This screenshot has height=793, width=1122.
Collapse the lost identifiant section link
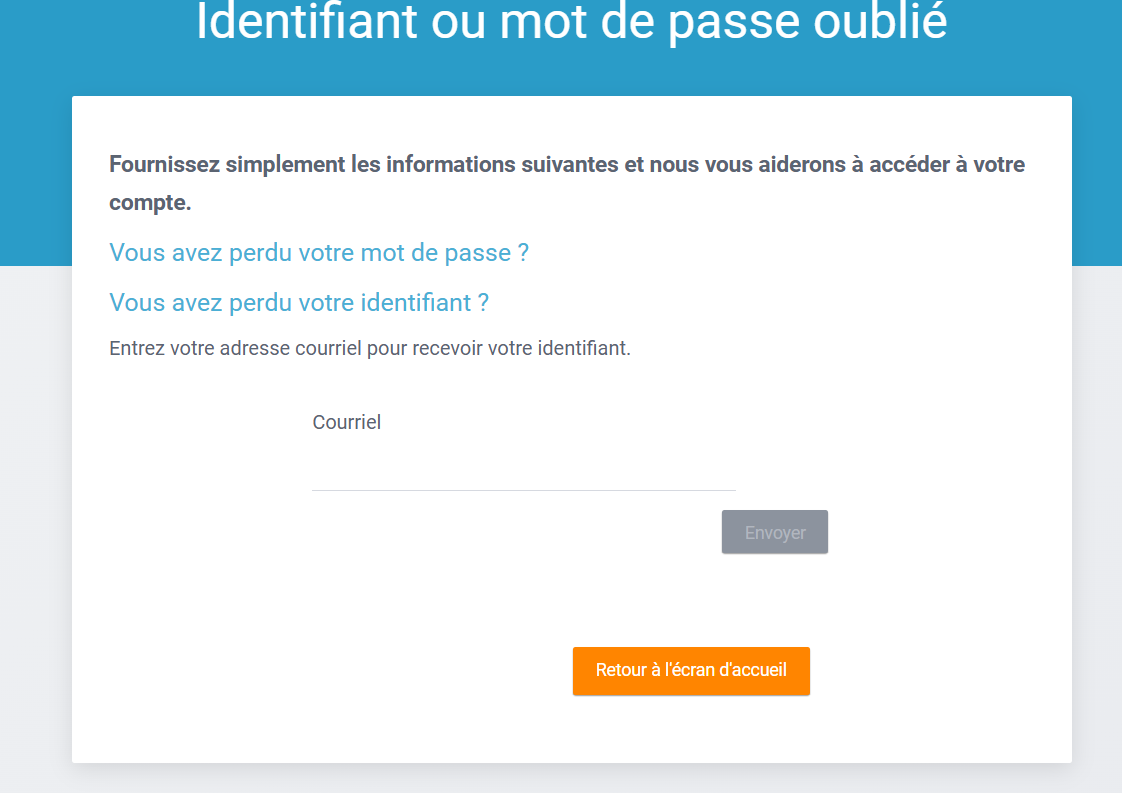click(x=298, y=302)
